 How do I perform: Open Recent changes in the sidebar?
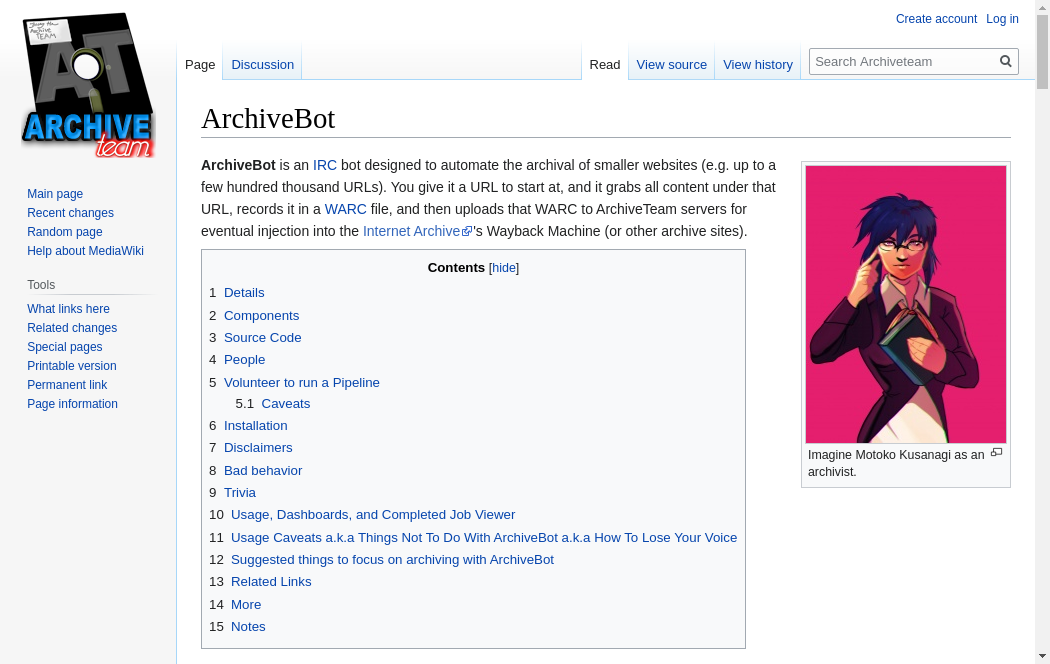click(x=70, y=213)
